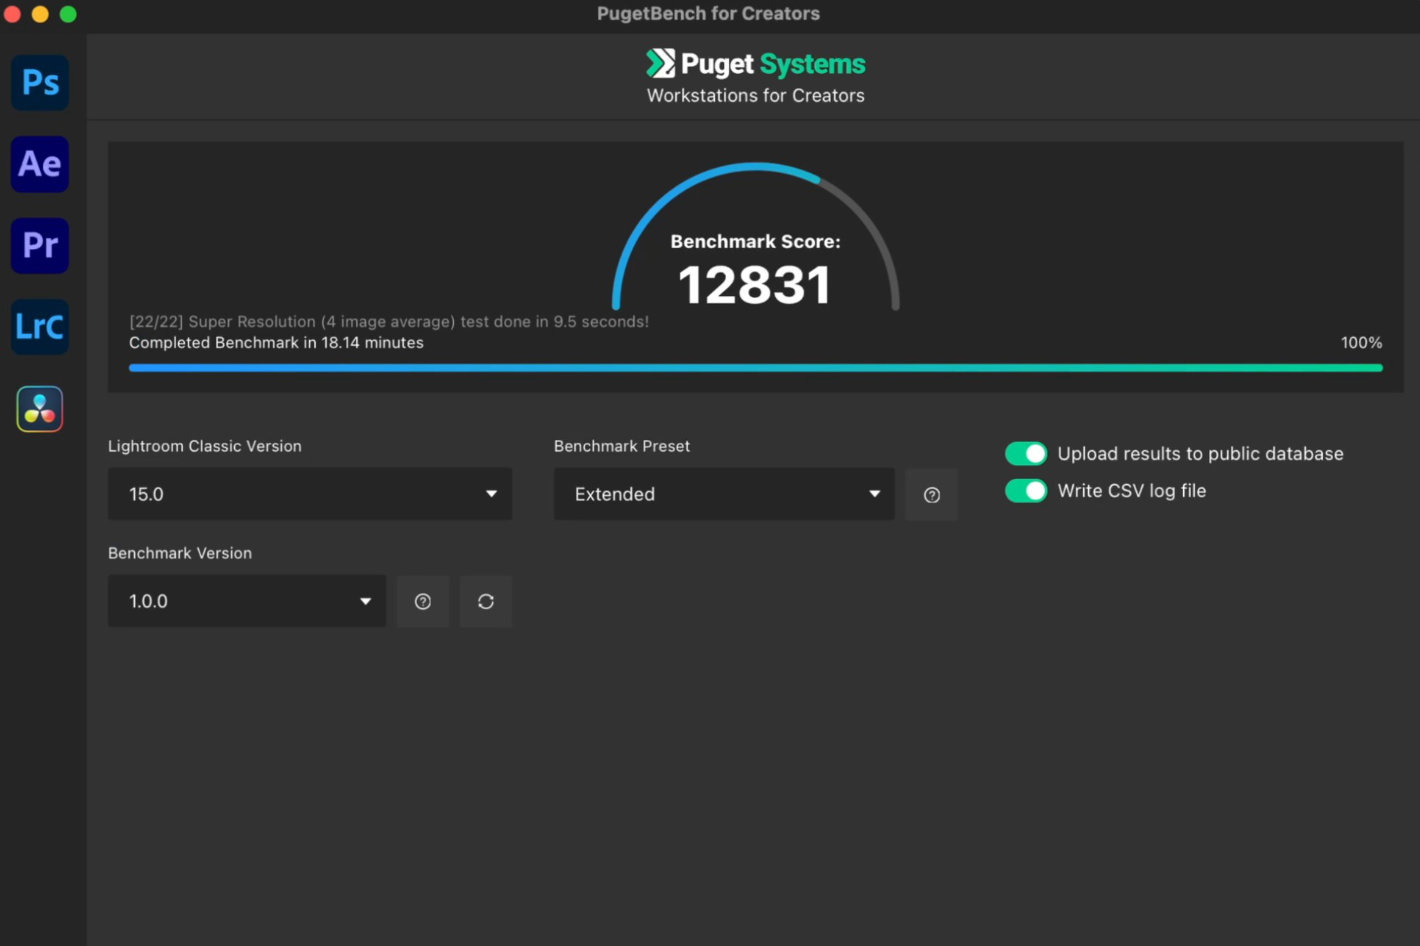Select the Lightroom Classic sidebar icon
Image resolution: width=1420 pixels, height=946 pixels.
point(40,327)
